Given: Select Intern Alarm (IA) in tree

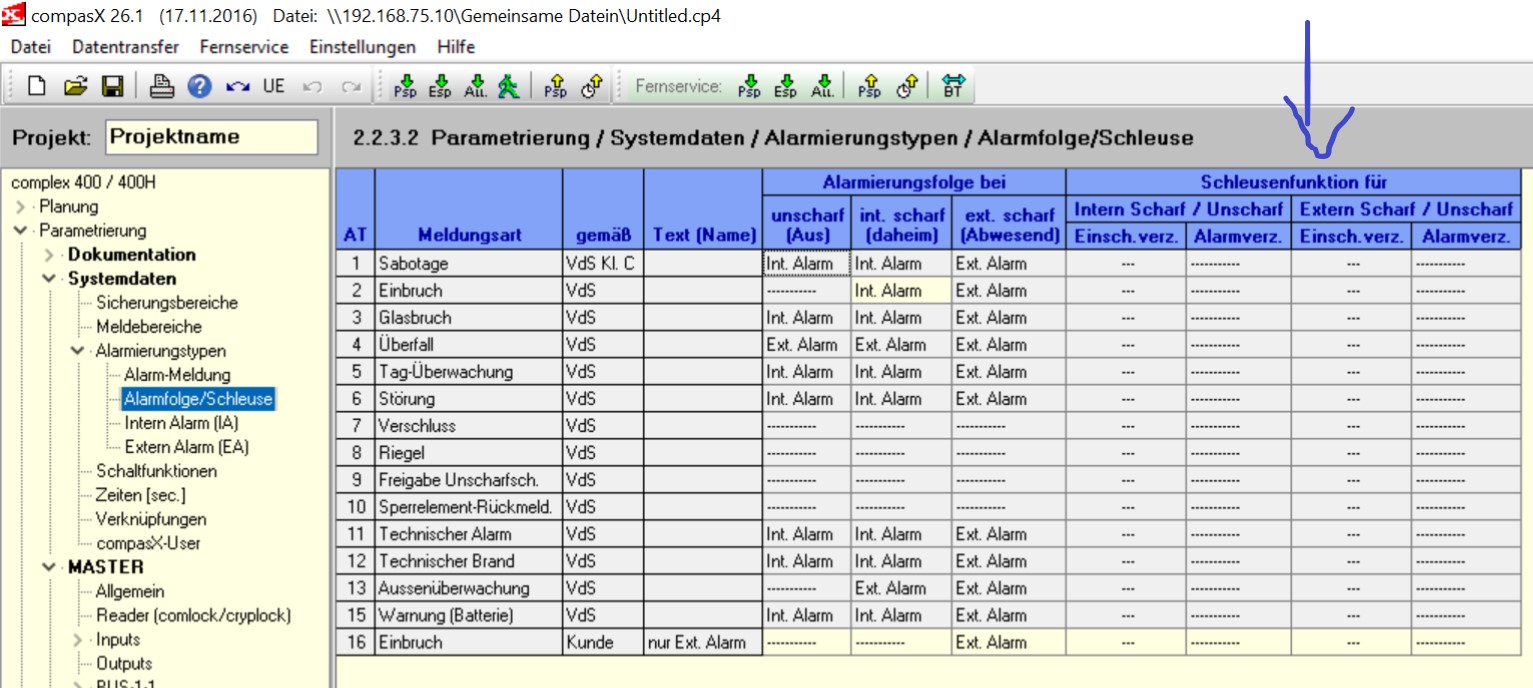Looking at the screenshot, I should coord(181,423).
